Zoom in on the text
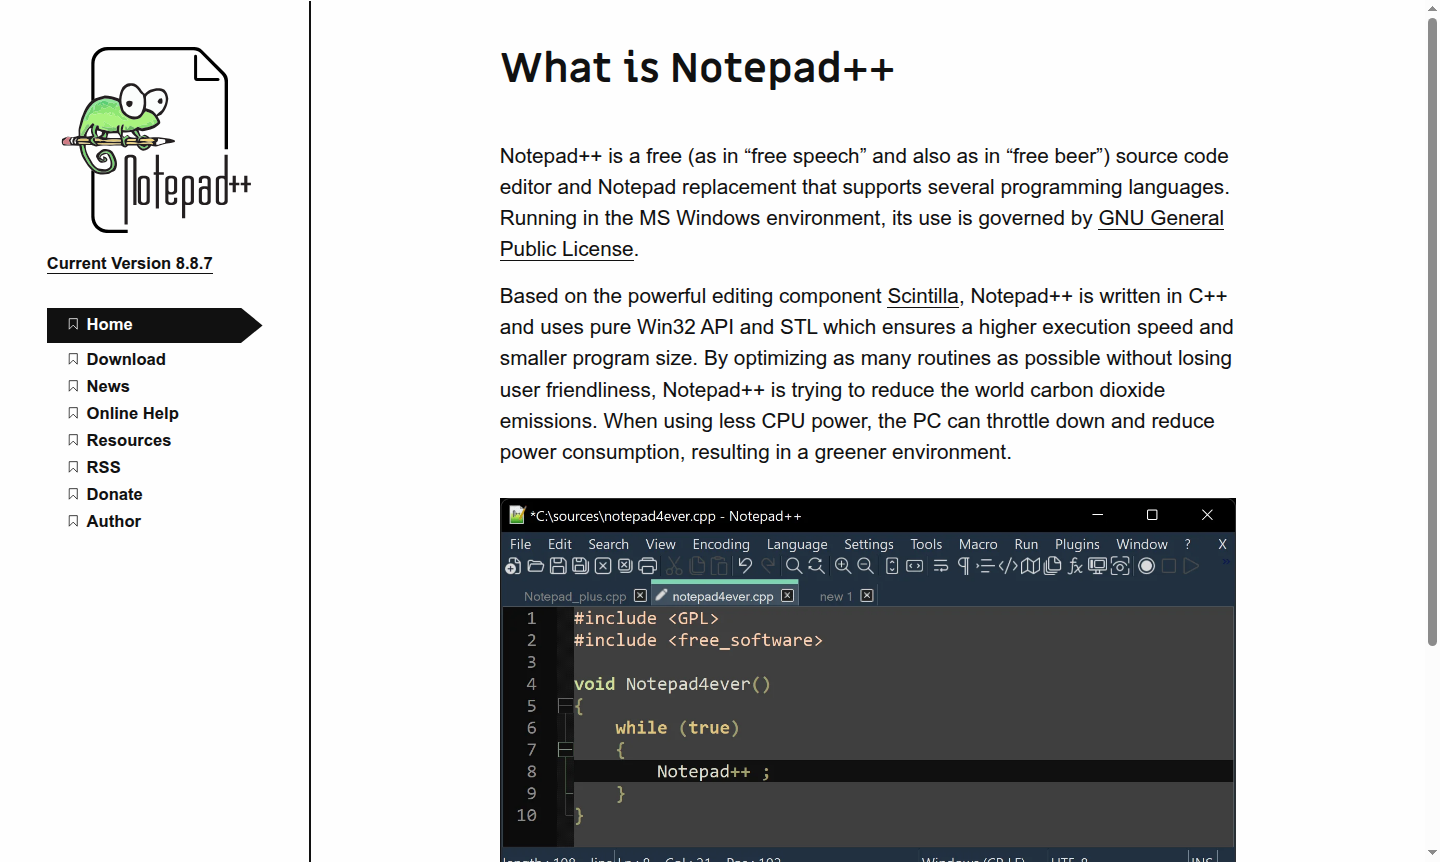Screen dimensions: 1440x862 click(842, 565)
